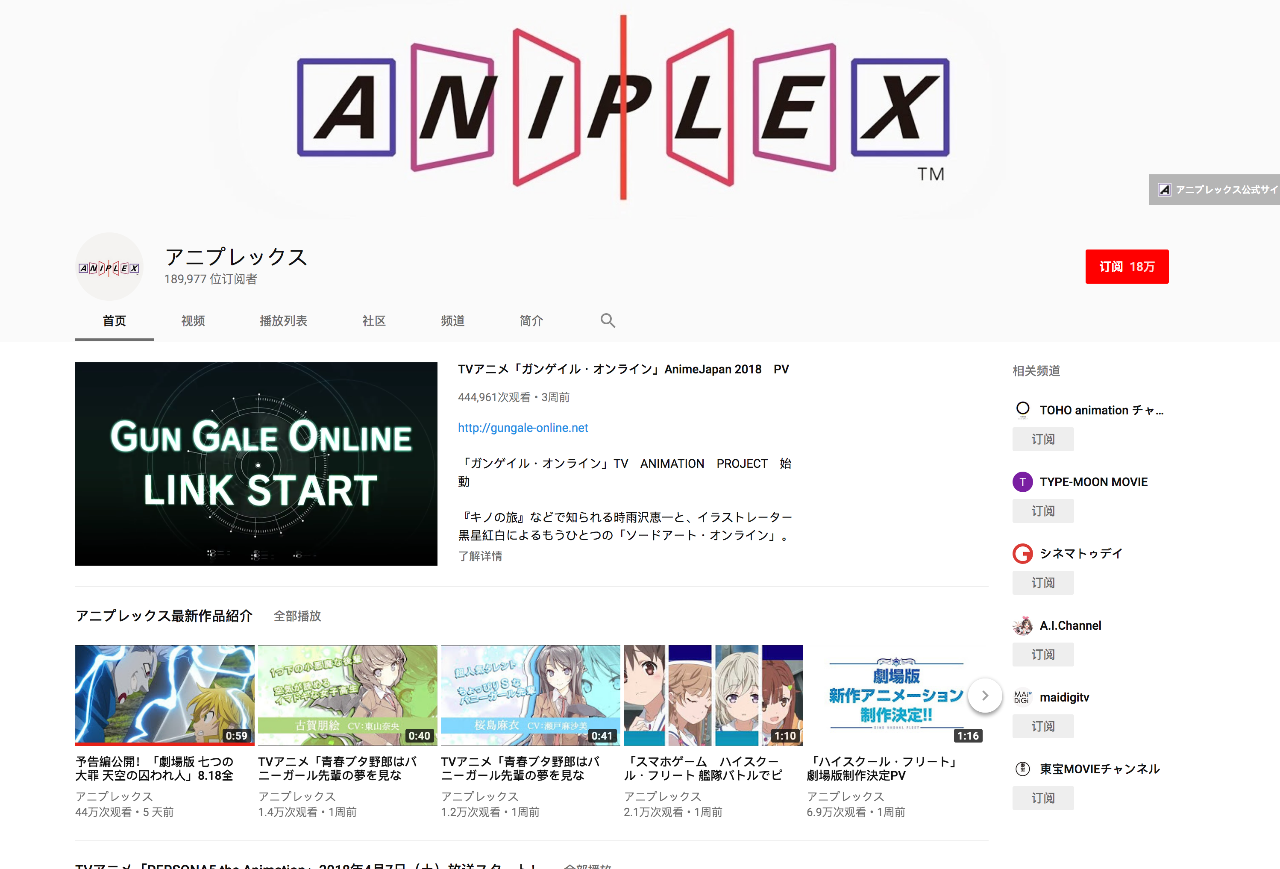Open the ガンゲイル・オンライン AnimeJapan 2018 PV title
The image size is (1280, 869).
[623, 369]
